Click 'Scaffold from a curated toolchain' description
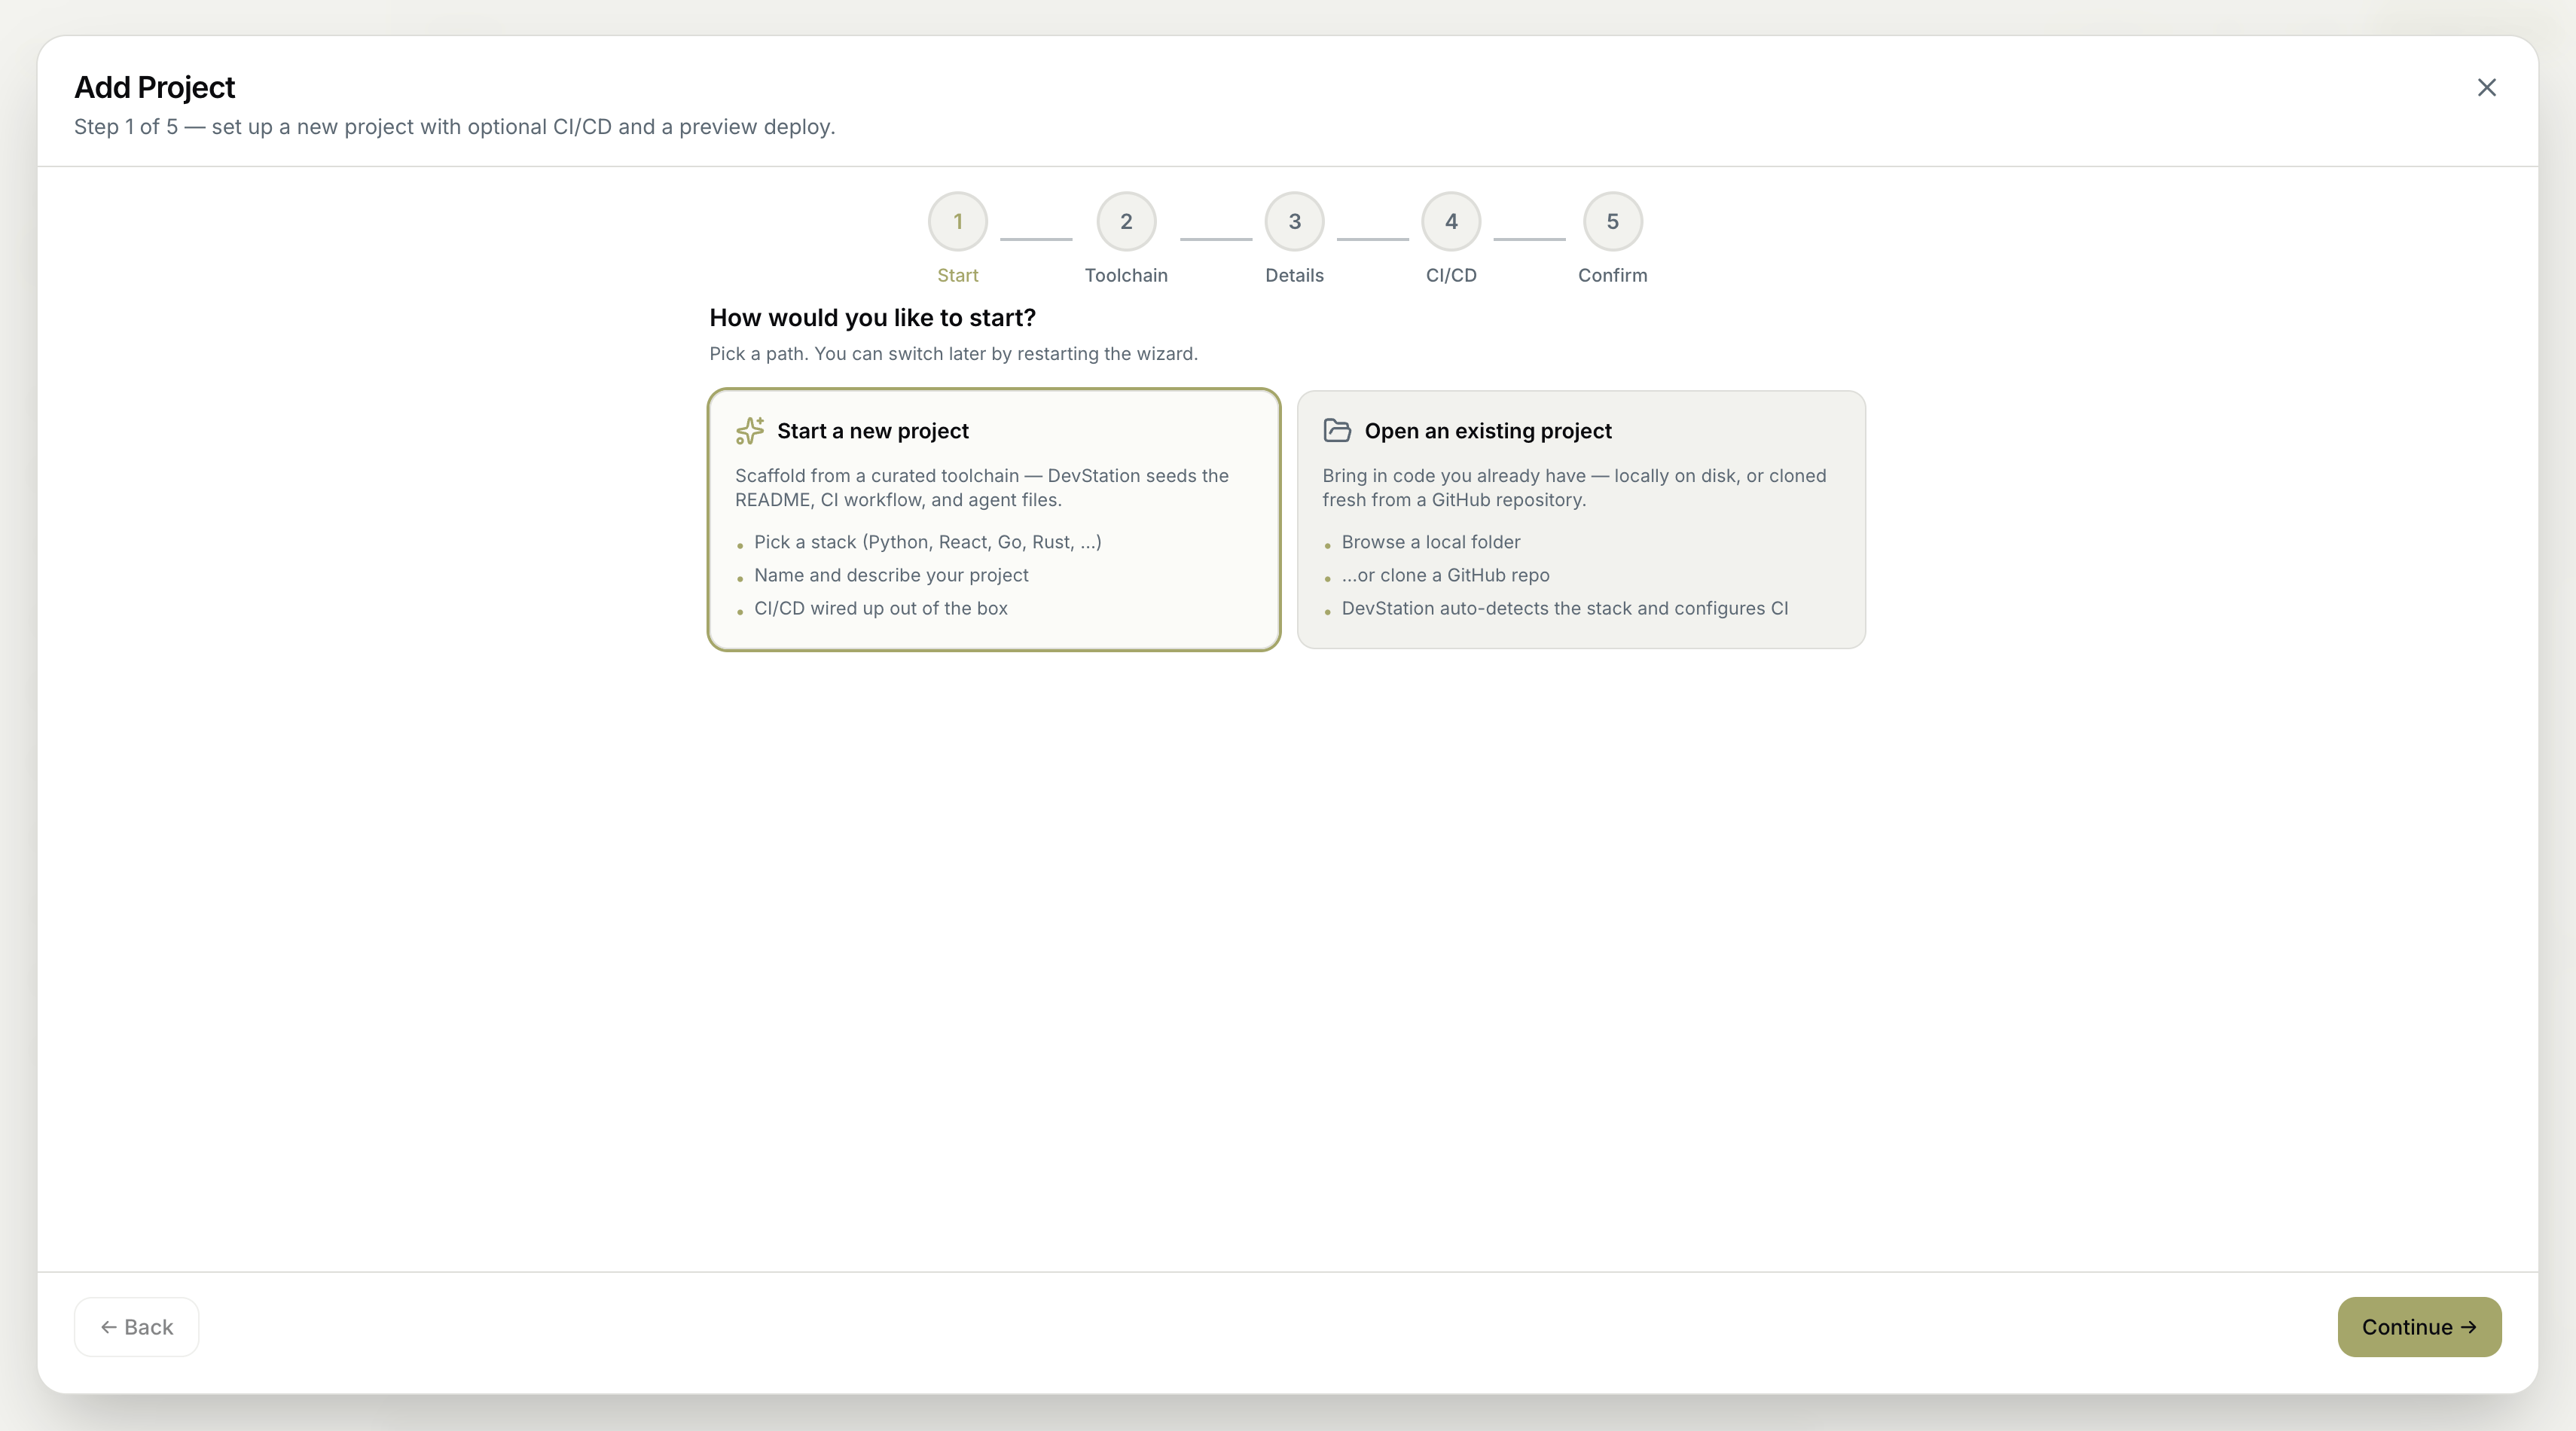 [982, 488]
